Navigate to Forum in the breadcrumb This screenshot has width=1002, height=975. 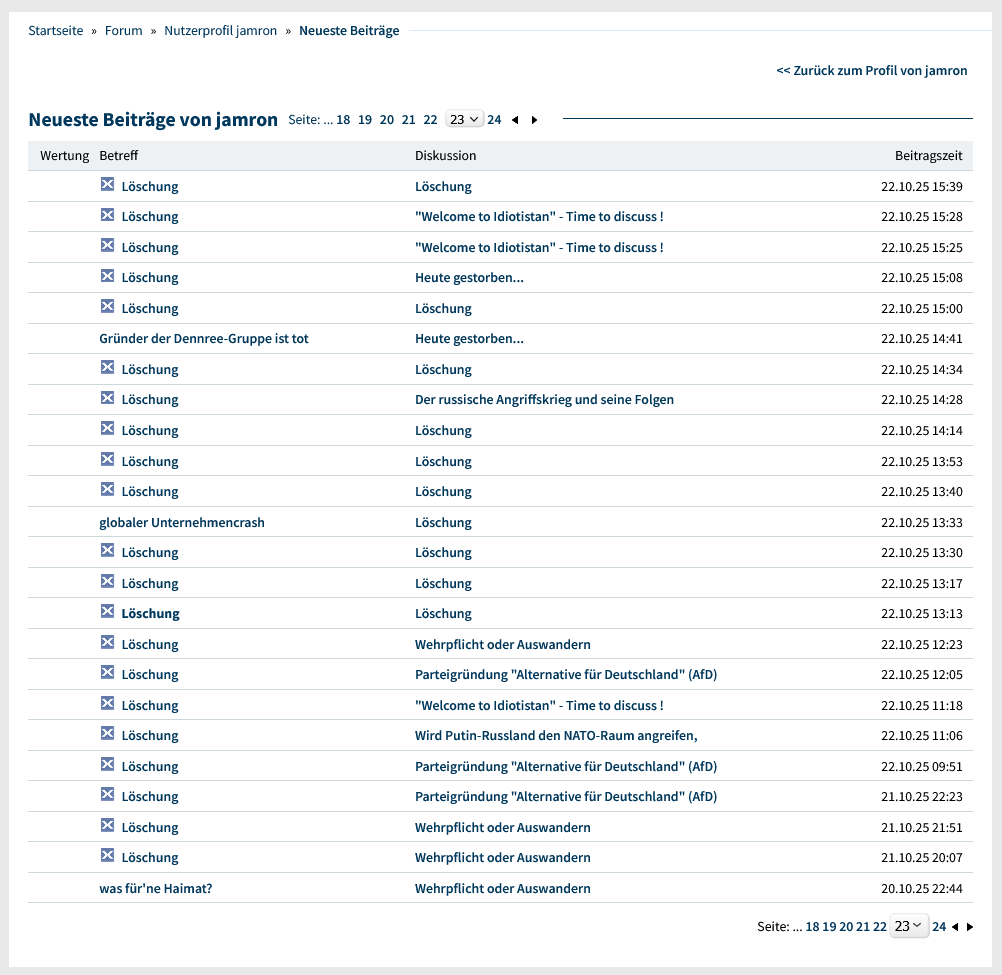point(124,31)
